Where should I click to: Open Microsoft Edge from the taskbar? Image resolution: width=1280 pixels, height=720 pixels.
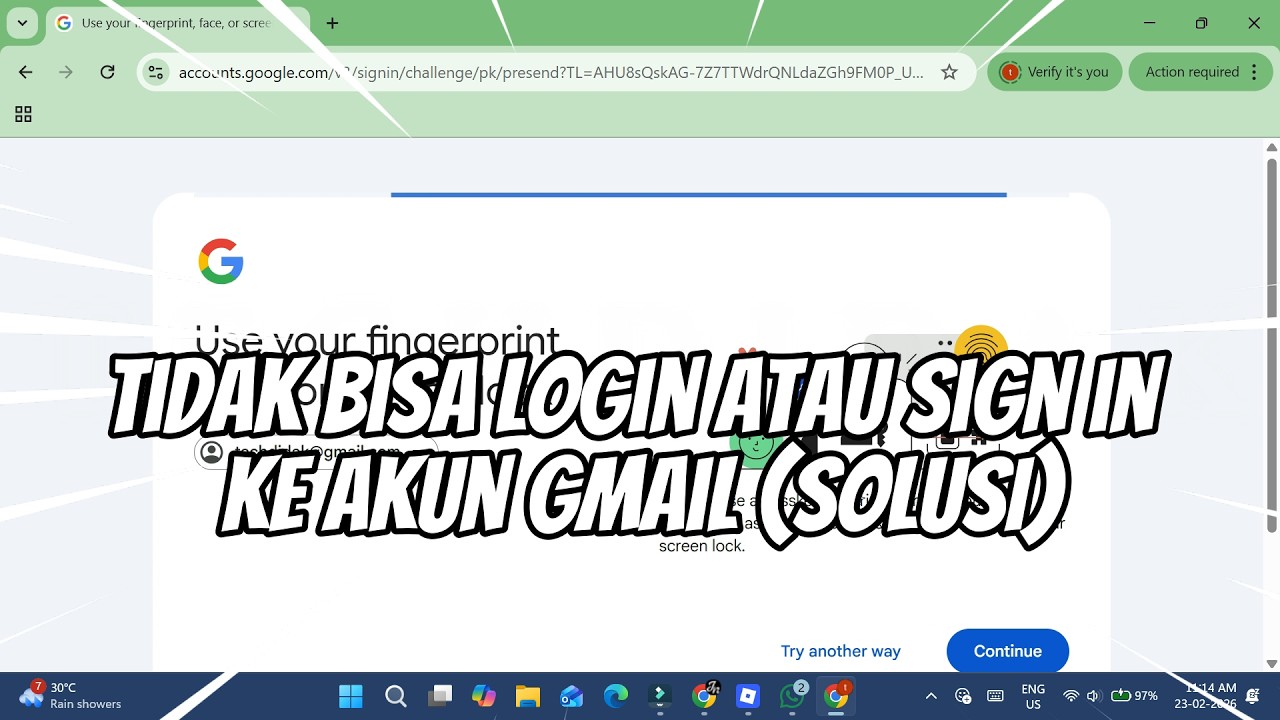(x=615, y=696)
